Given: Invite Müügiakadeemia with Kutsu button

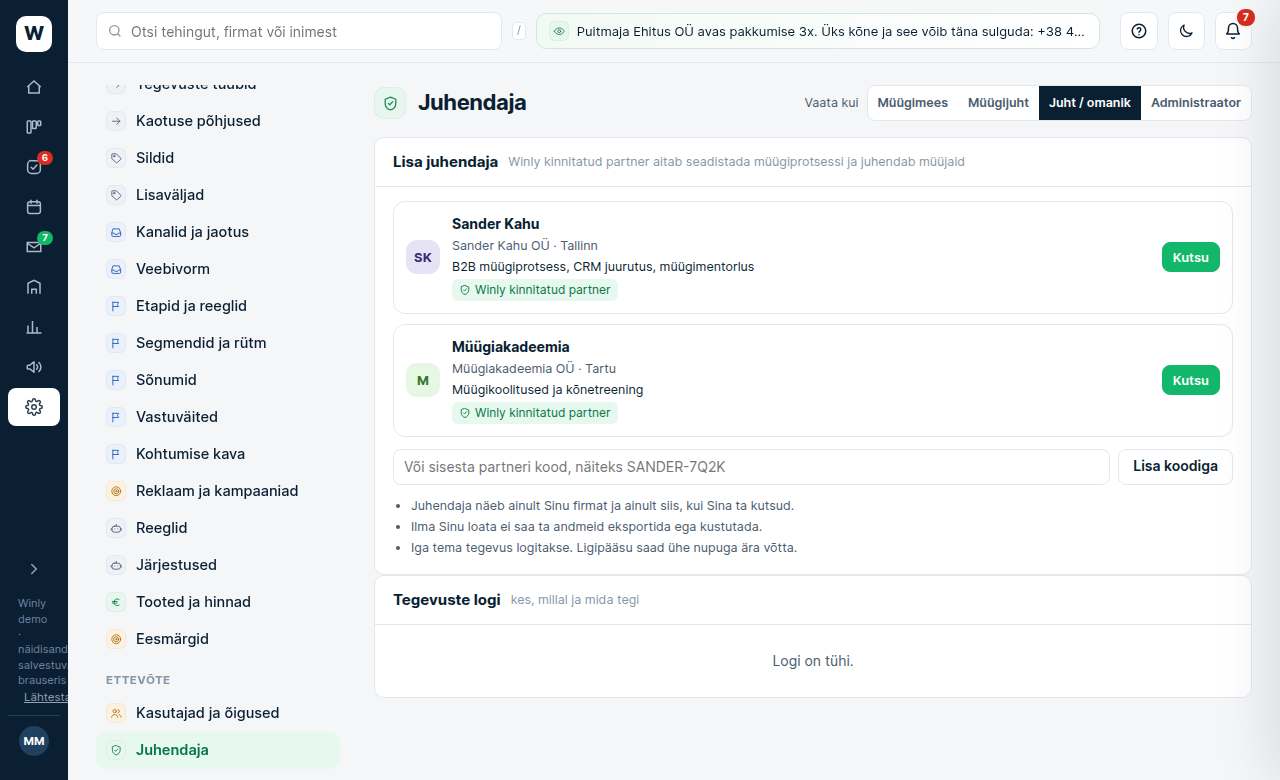Looking at the screenshot, I should pos(1191,380).
